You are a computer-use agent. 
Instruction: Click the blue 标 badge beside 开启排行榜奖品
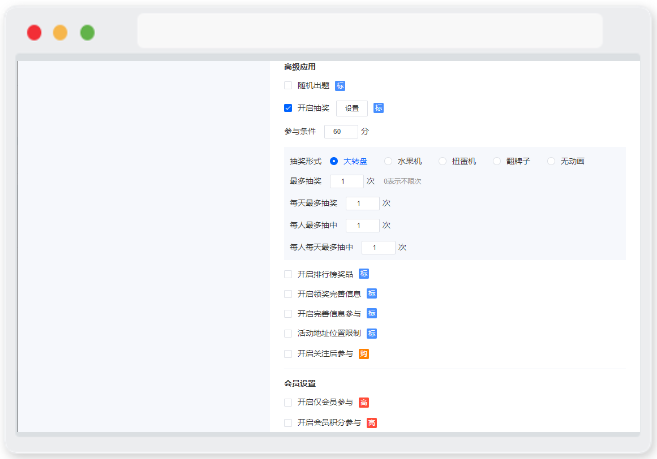click(x=364, y=274)
